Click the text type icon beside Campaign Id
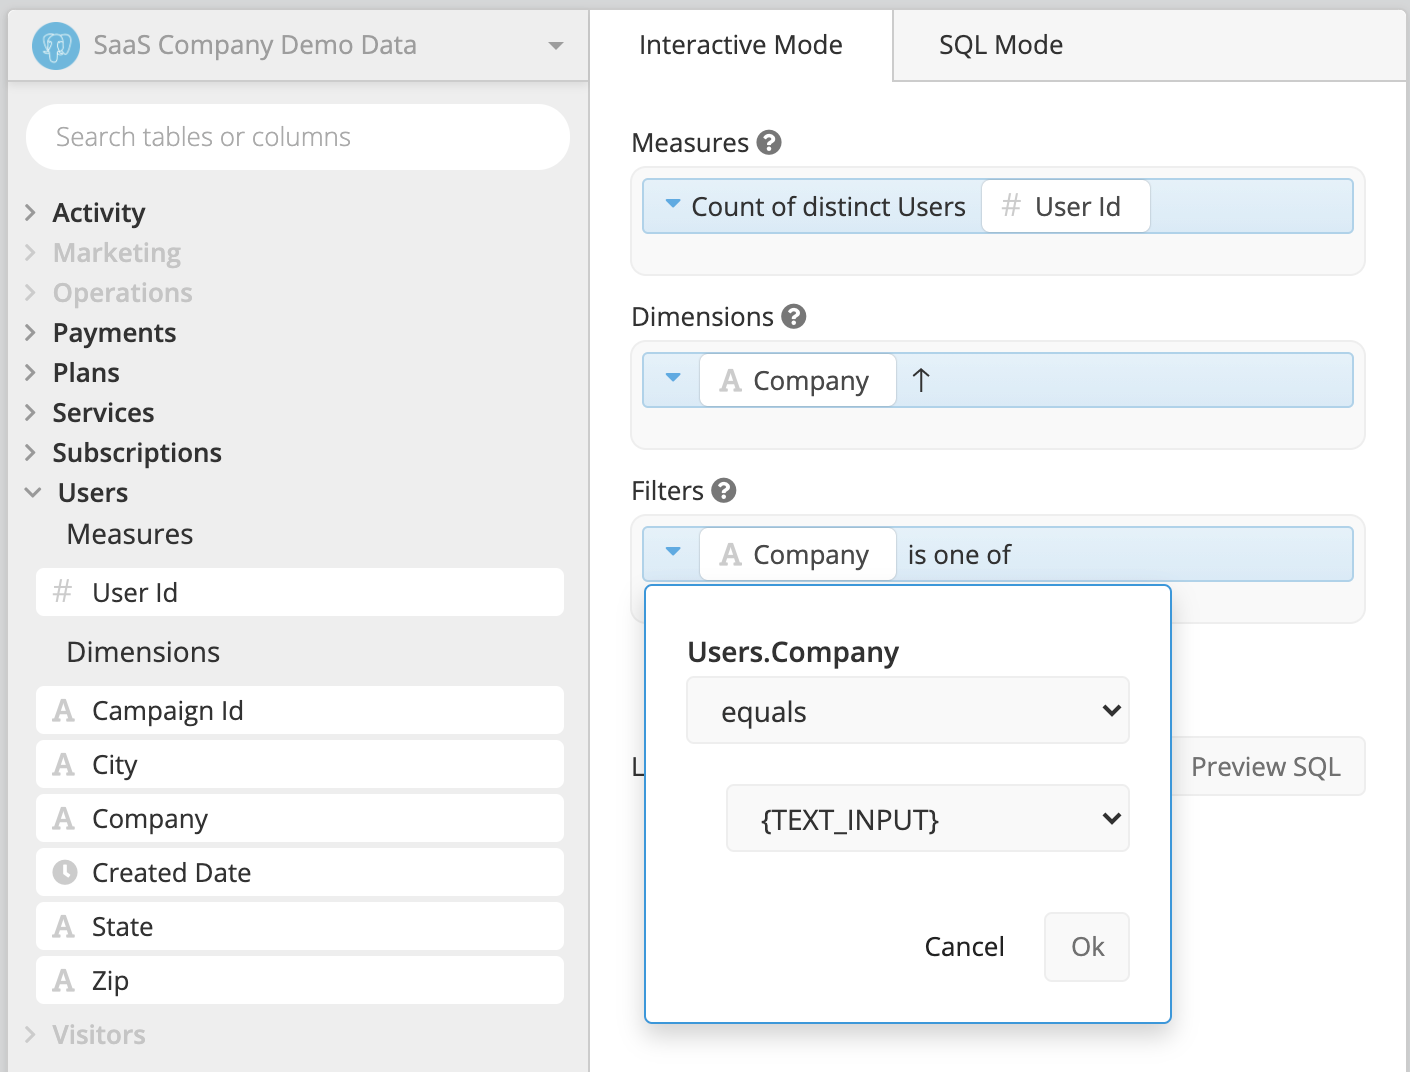 click(x=64, y=711)
